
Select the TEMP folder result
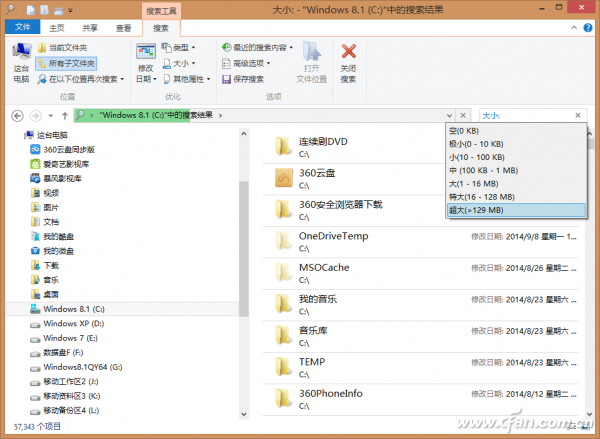tap(420, 367)
